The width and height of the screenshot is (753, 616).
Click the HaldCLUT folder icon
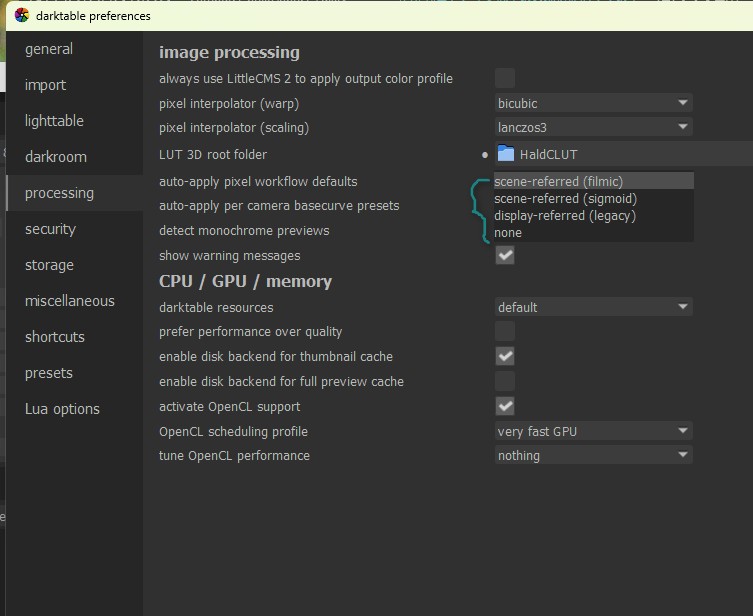505,154
